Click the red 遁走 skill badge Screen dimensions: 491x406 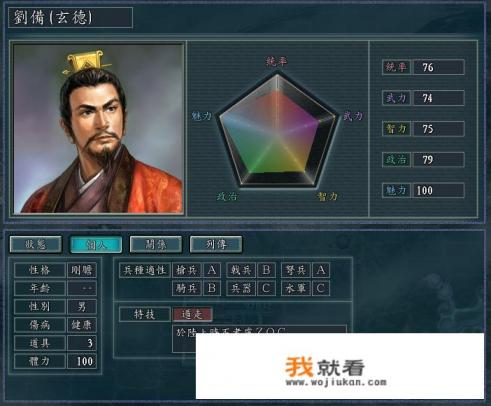192,314
